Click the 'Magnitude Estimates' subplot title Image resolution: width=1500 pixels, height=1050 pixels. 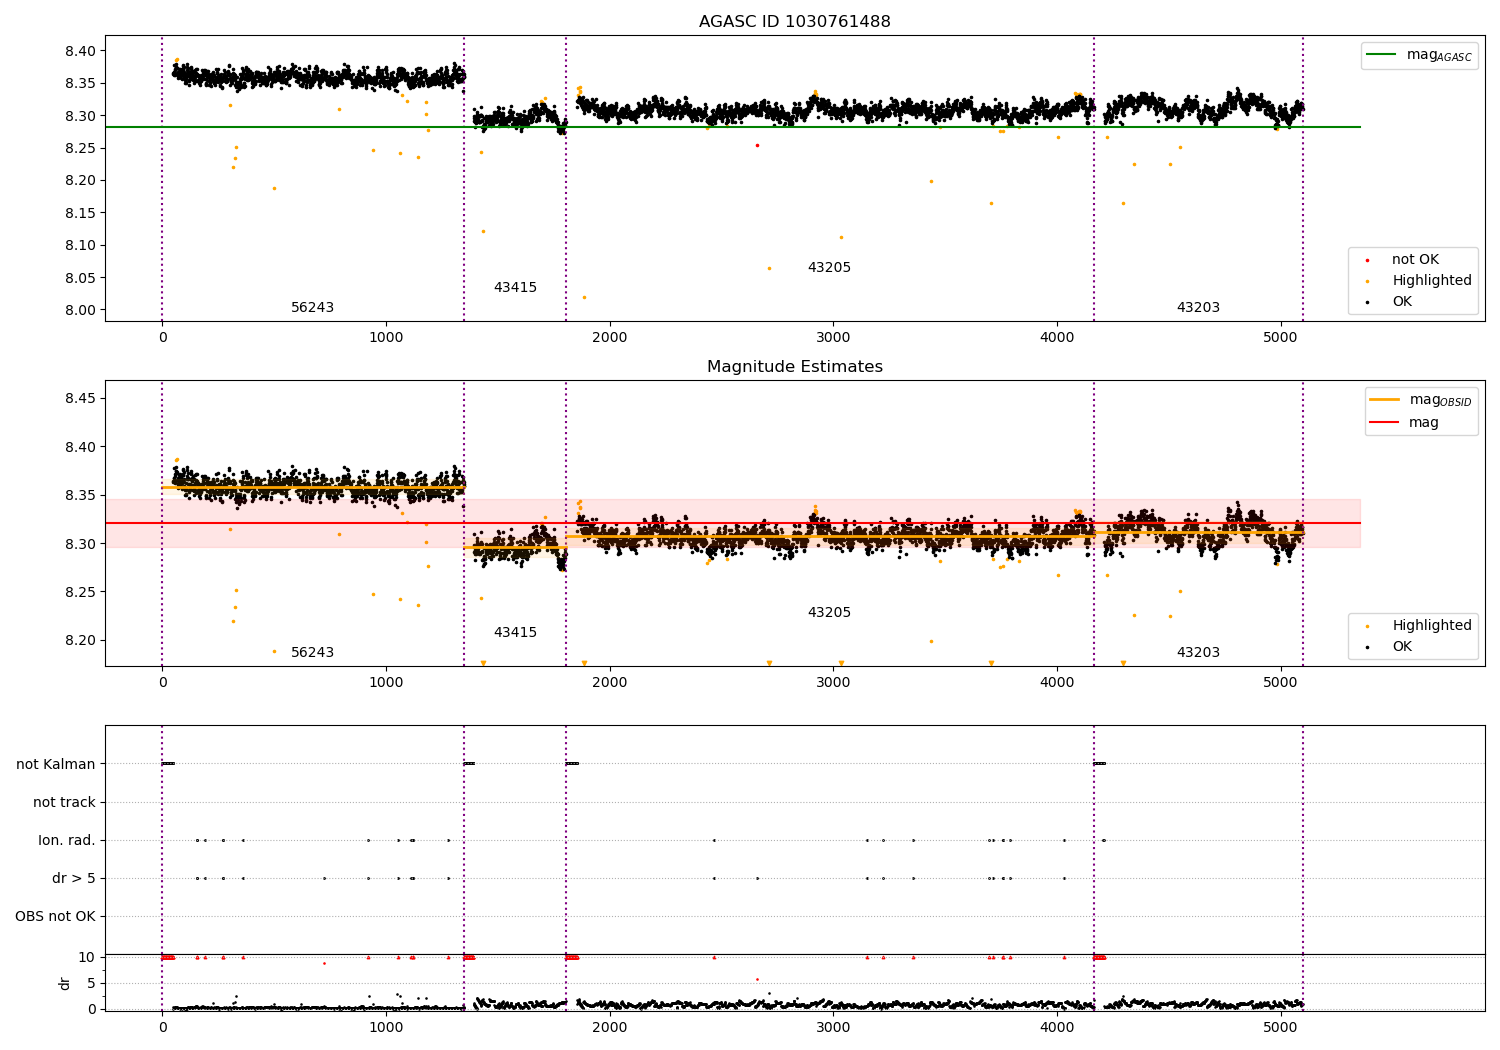[x=794, y=367]
